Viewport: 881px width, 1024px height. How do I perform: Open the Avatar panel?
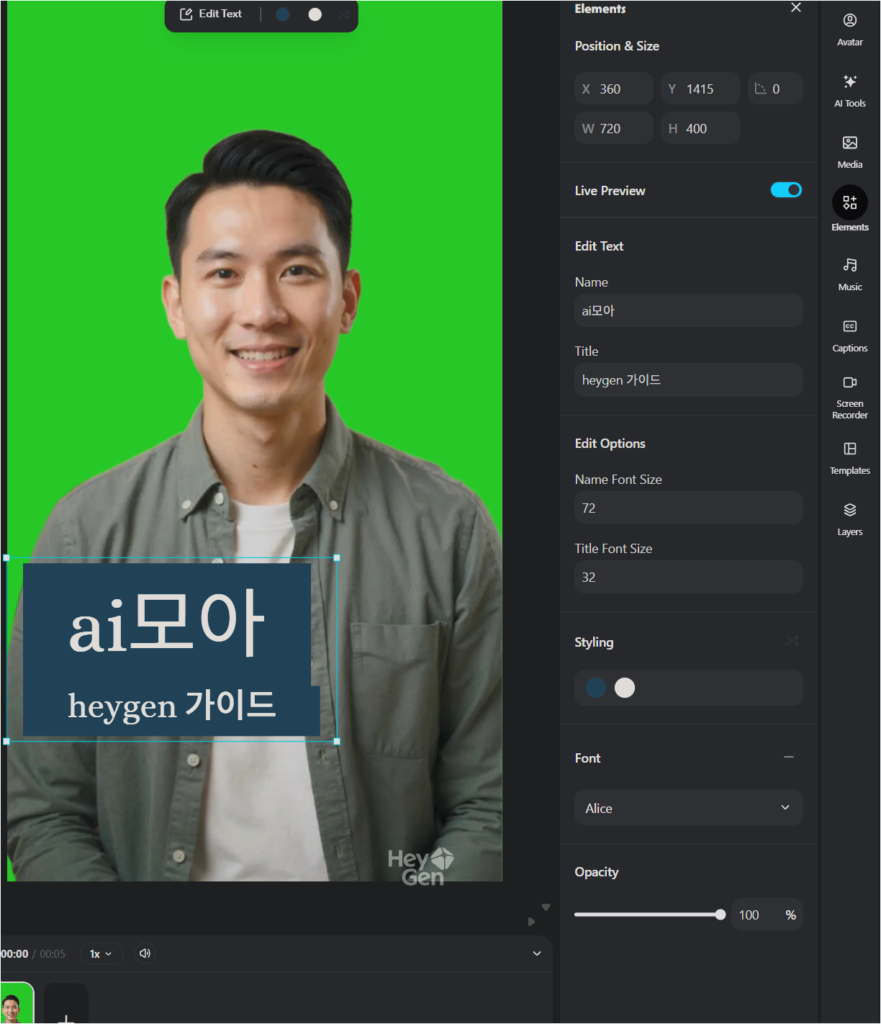tap(848, 28)
